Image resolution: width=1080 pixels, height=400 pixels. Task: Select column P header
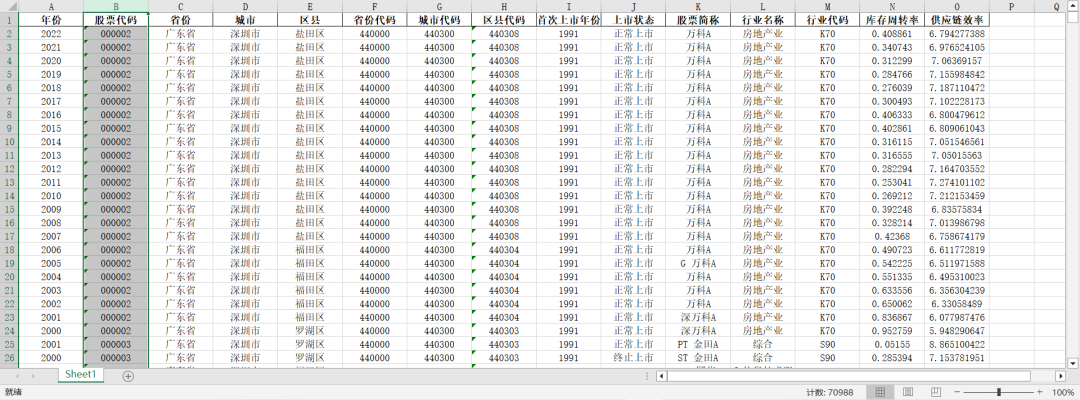pyautogui.click(x=1012, y=6)
